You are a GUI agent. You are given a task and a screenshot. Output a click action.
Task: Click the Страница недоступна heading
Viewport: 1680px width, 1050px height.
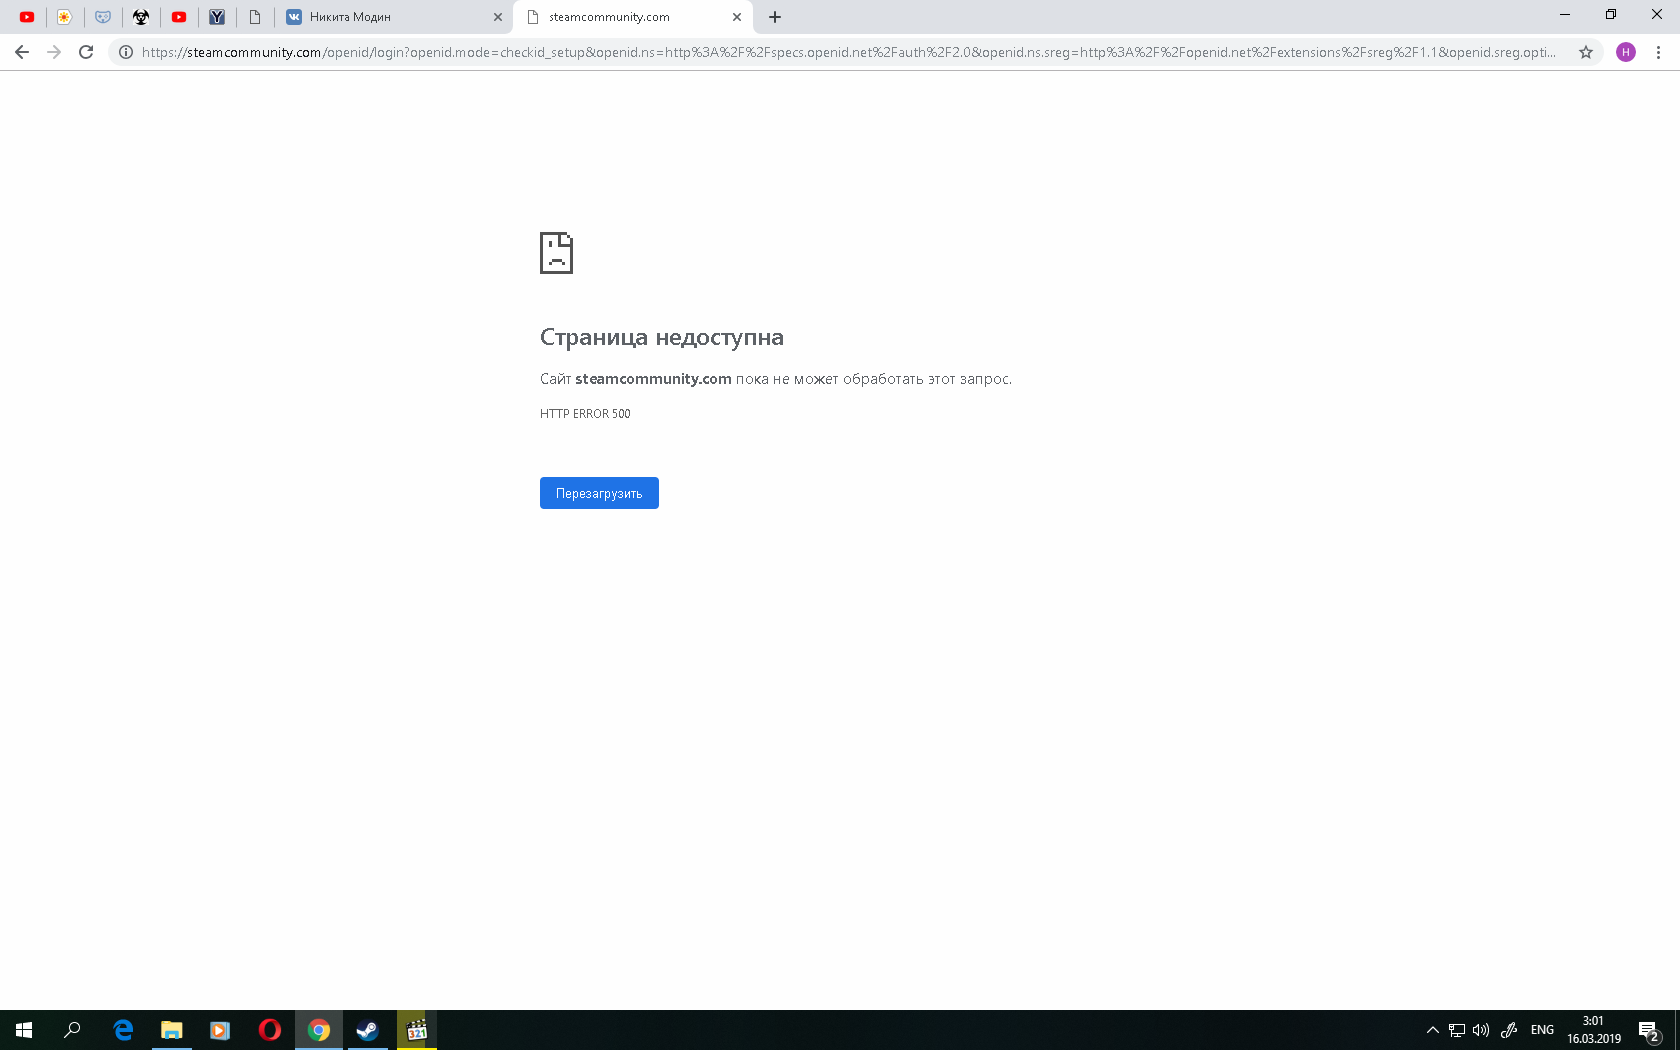point(662,337)
